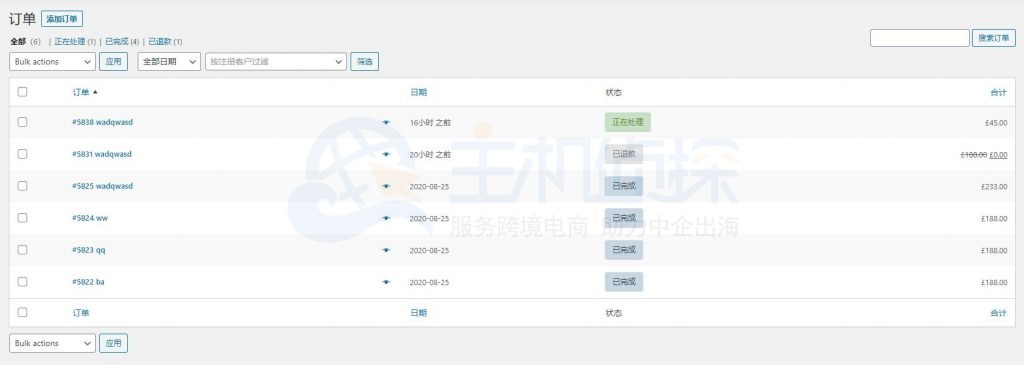Click the sort arrow beside 订单 header

pos(95,92)
